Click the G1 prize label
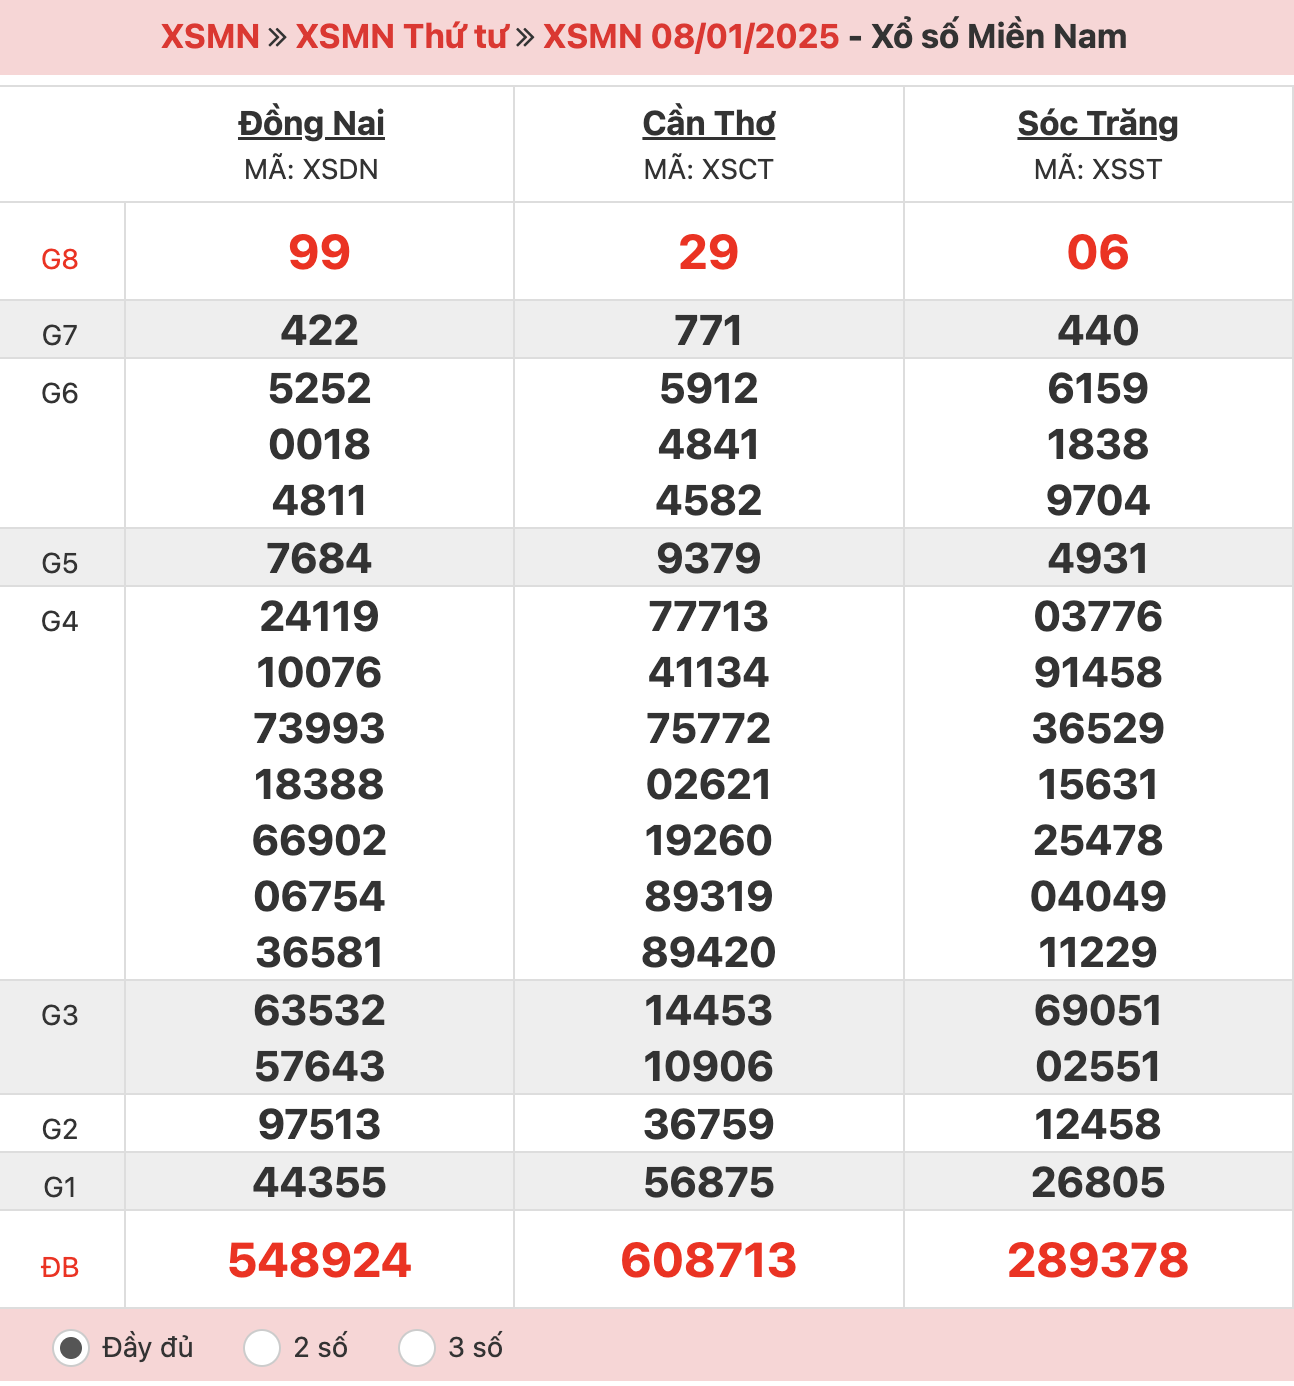 pyautogui.click(x=60, y=1187)
